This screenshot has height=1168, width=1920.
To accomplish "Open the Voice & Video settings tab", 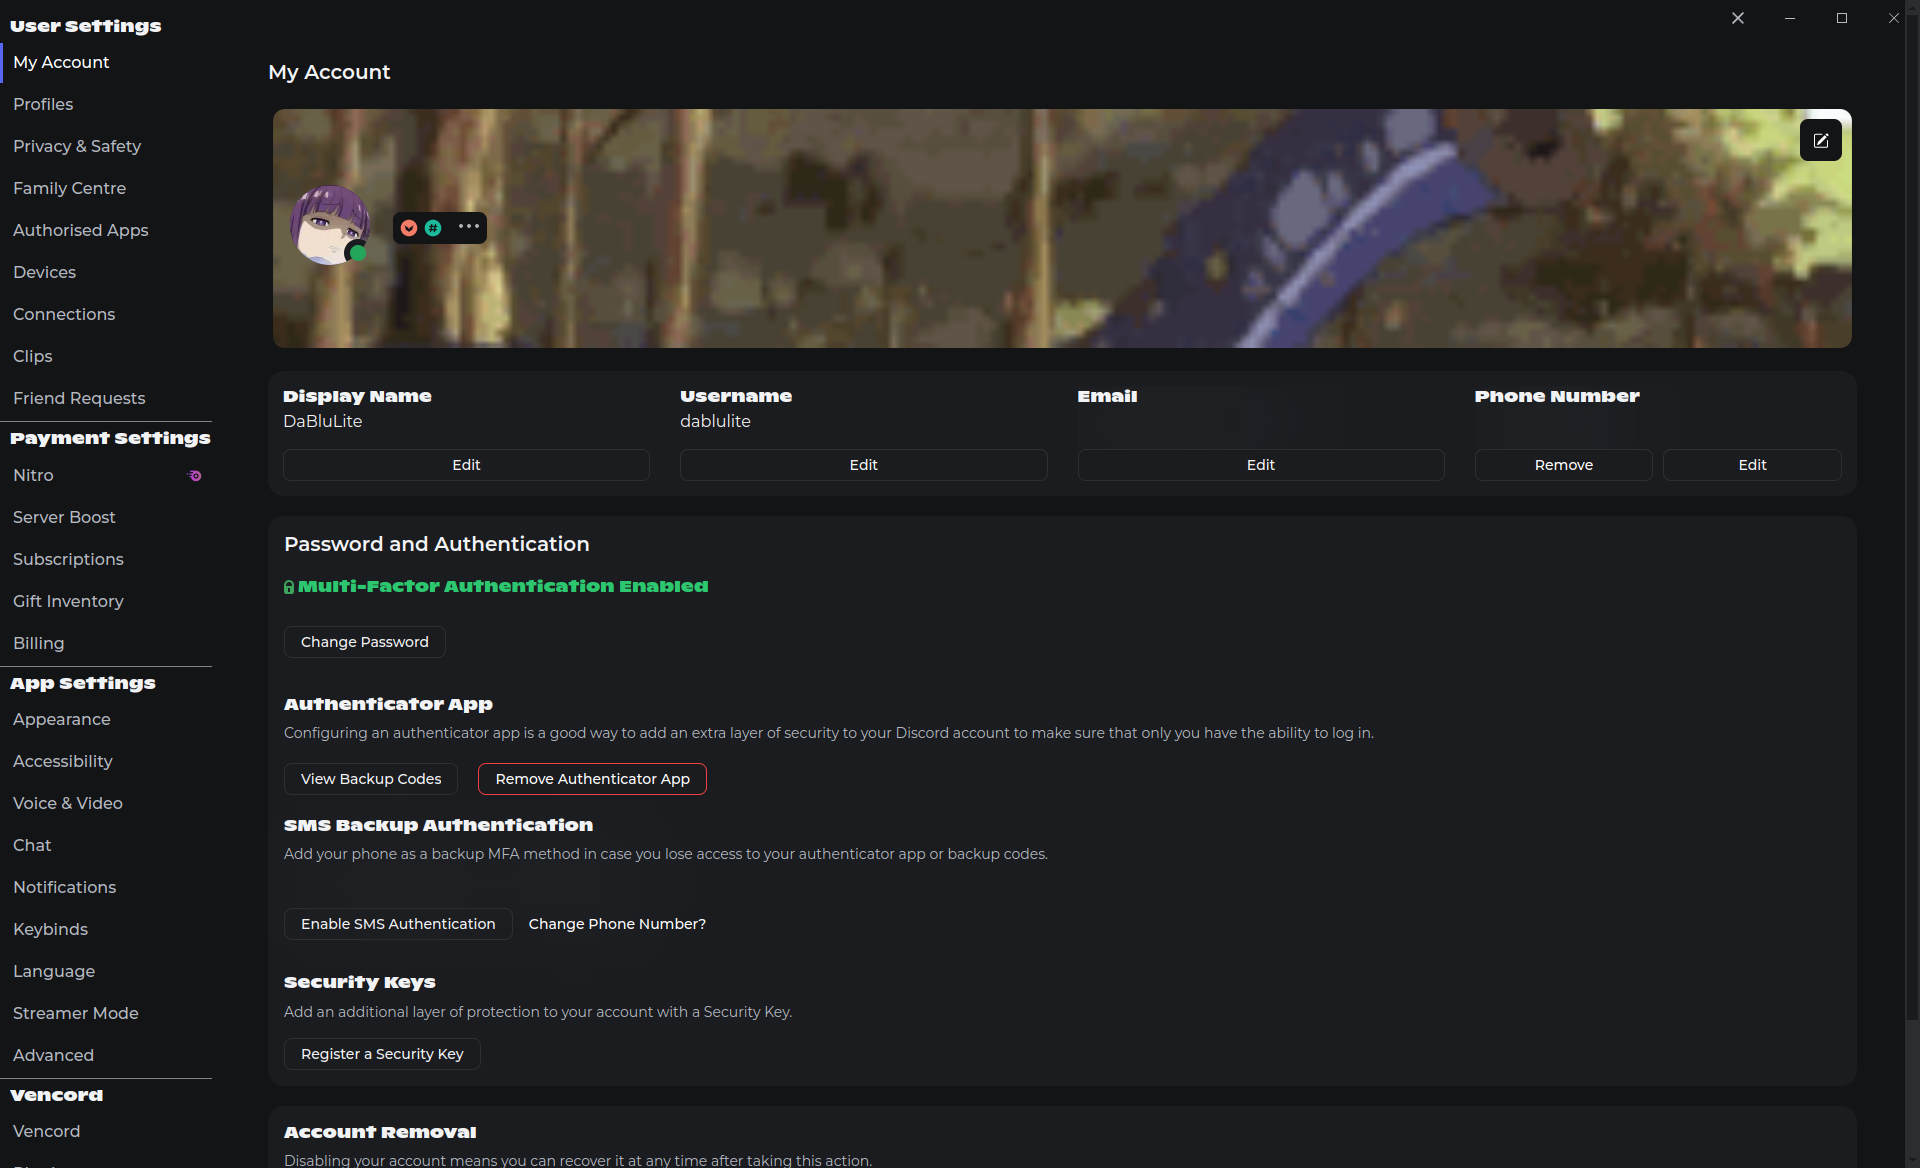I will coord(67,803).
